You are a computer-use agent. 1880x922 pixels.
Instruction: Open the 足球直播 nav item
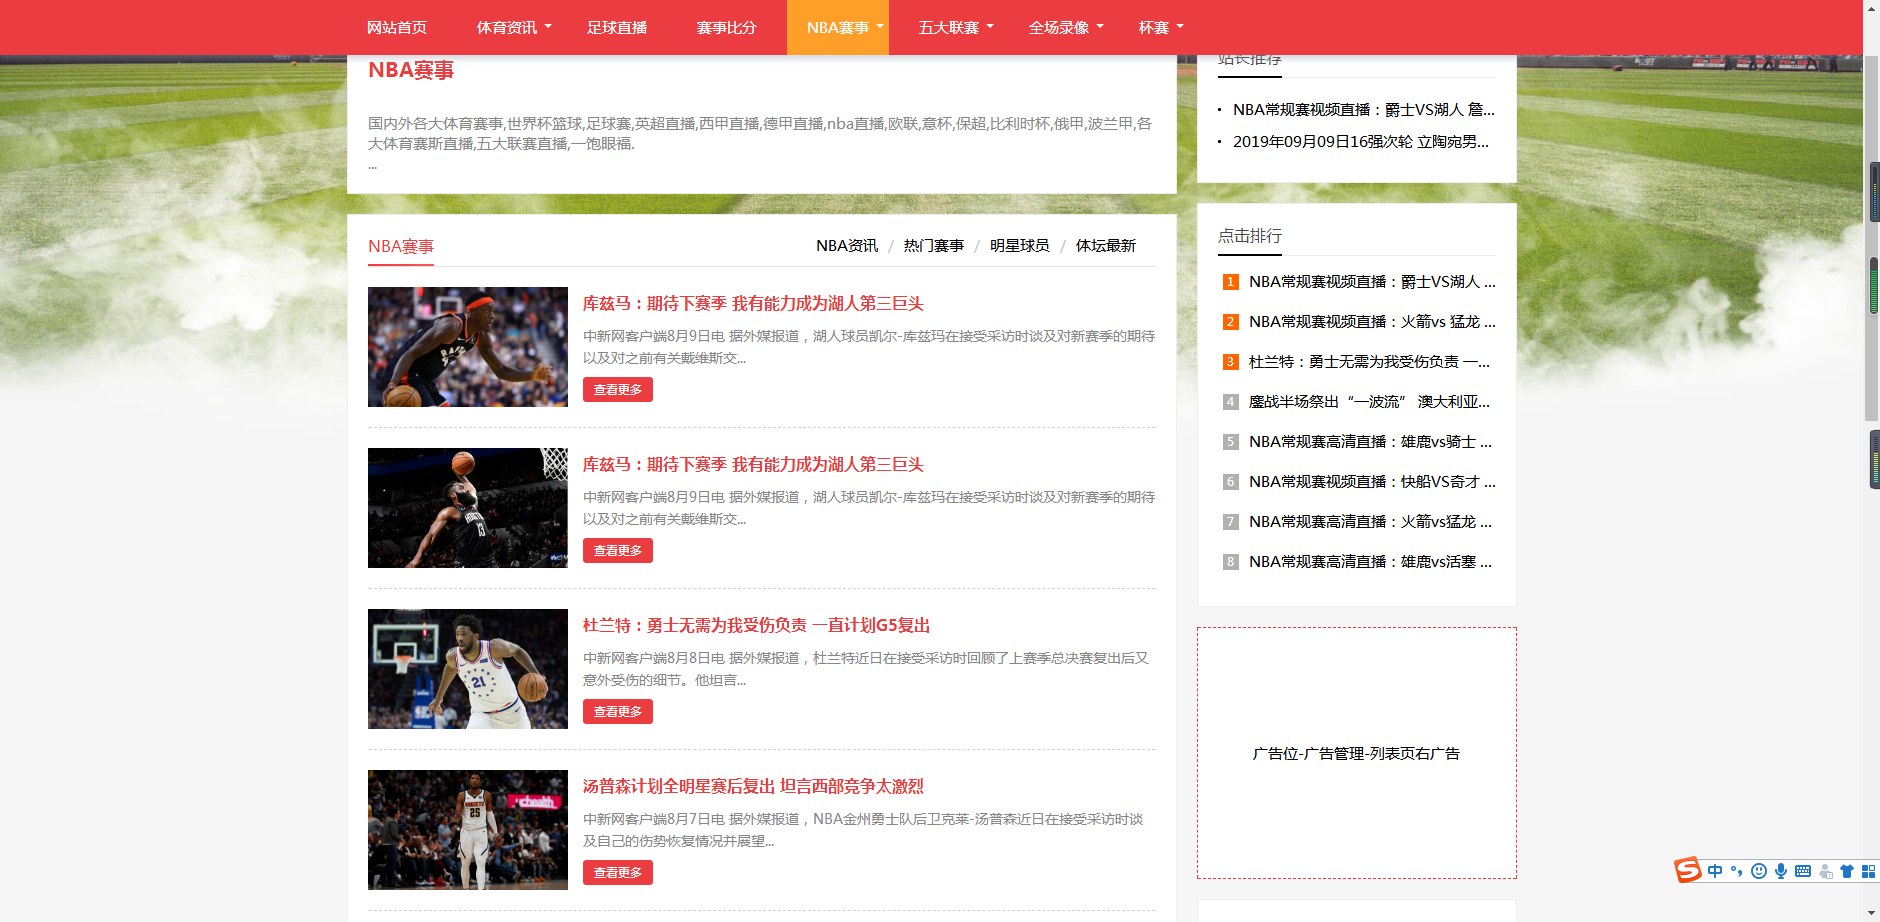[617, 27]
